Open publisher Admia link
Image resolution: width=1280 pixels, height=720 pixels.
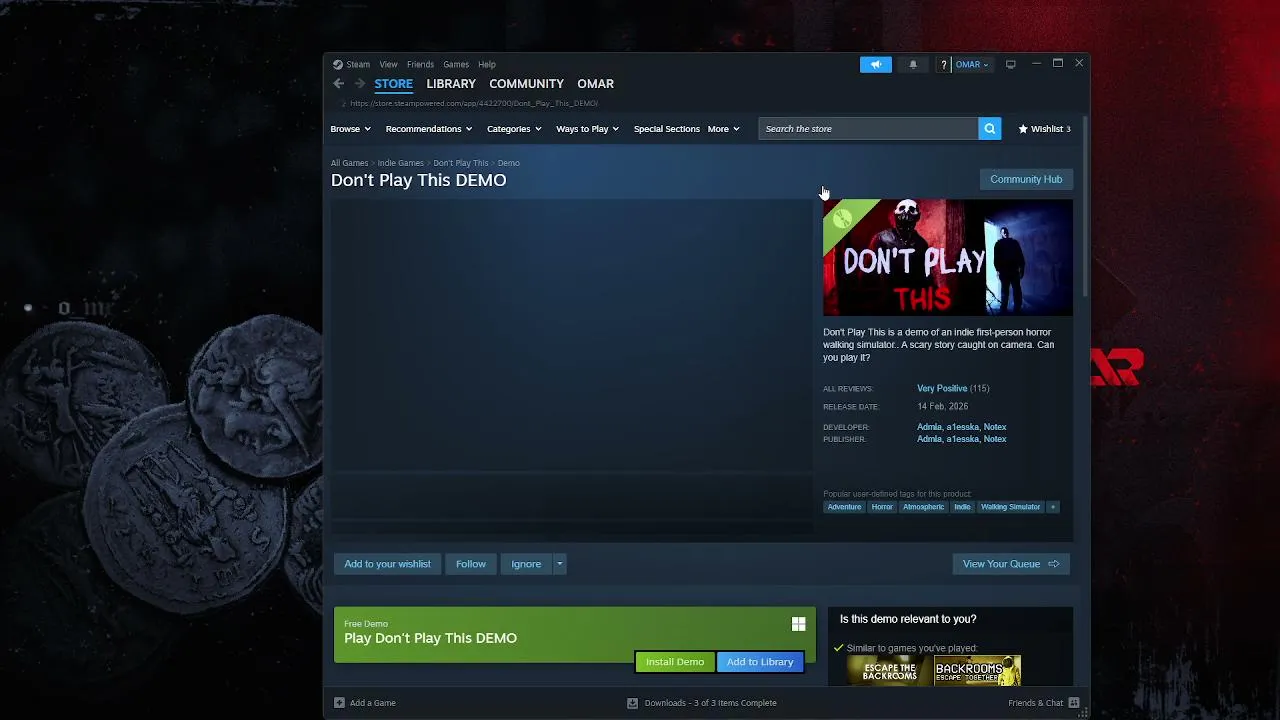(x=929, y=439)
